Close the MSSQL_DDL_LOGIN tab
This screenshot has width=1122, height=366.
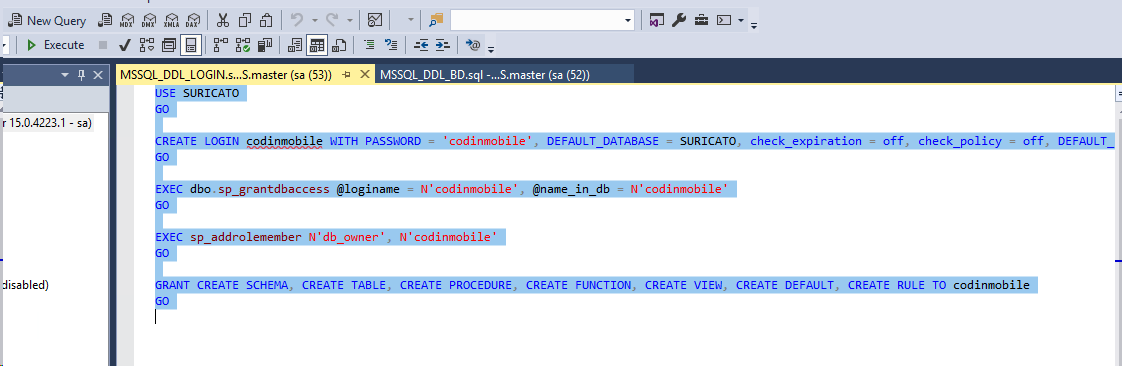pyautogui.click(x=364, y=74)
